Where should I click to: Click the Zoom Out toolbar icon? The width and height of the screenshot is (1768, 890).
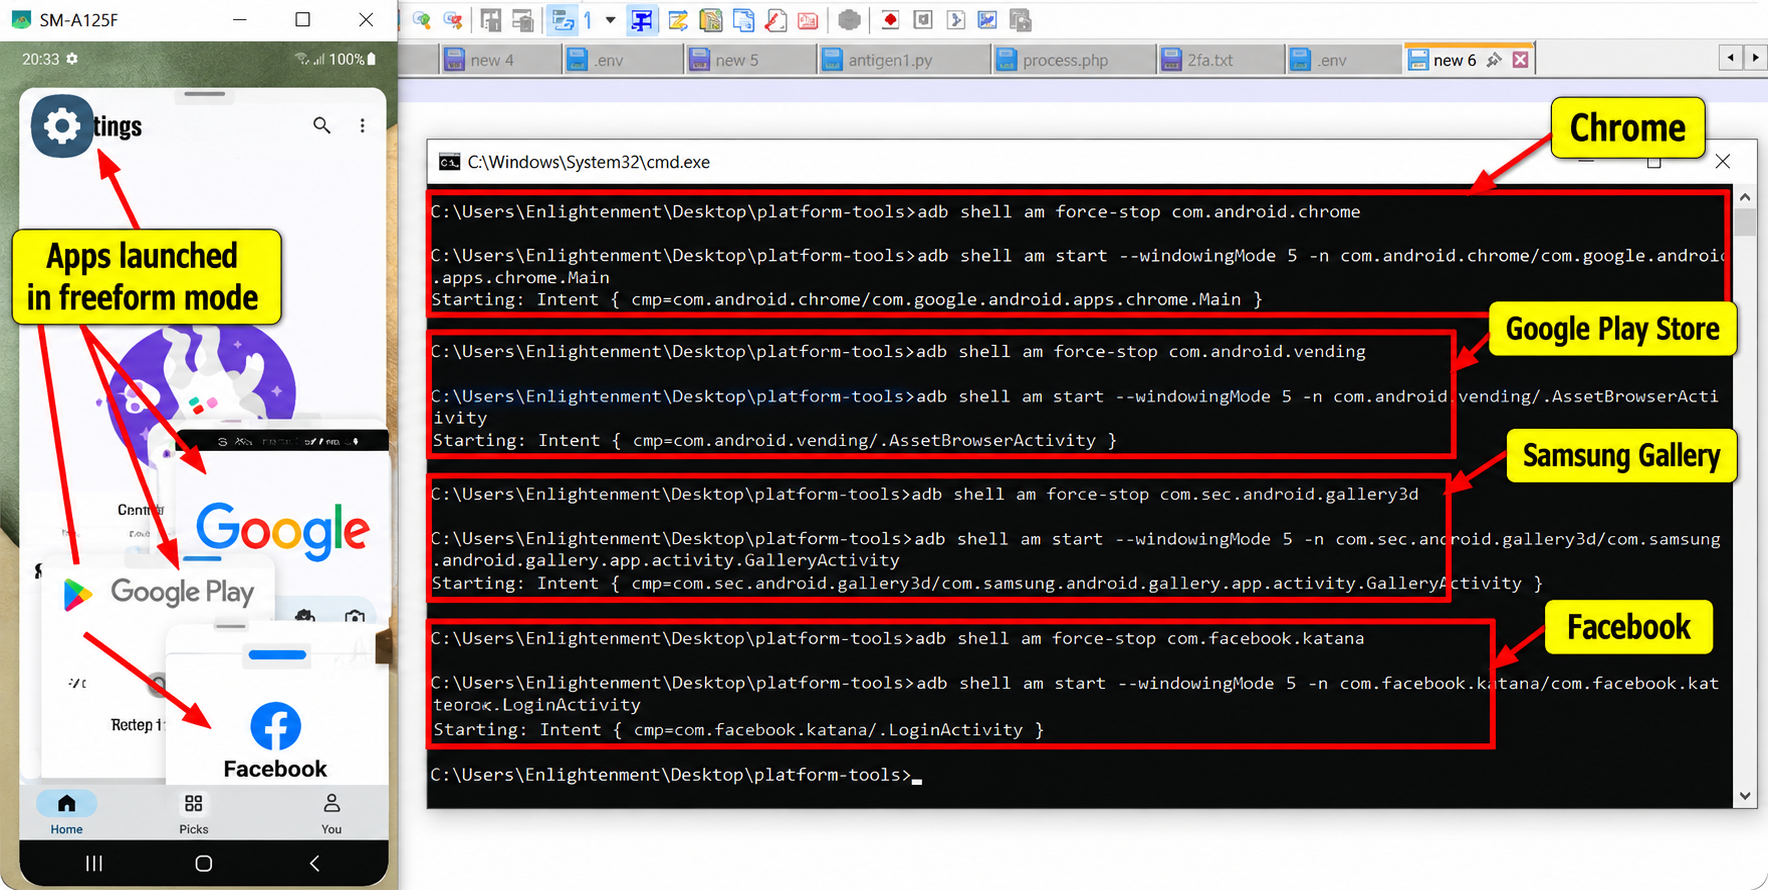tap(453, 20)
